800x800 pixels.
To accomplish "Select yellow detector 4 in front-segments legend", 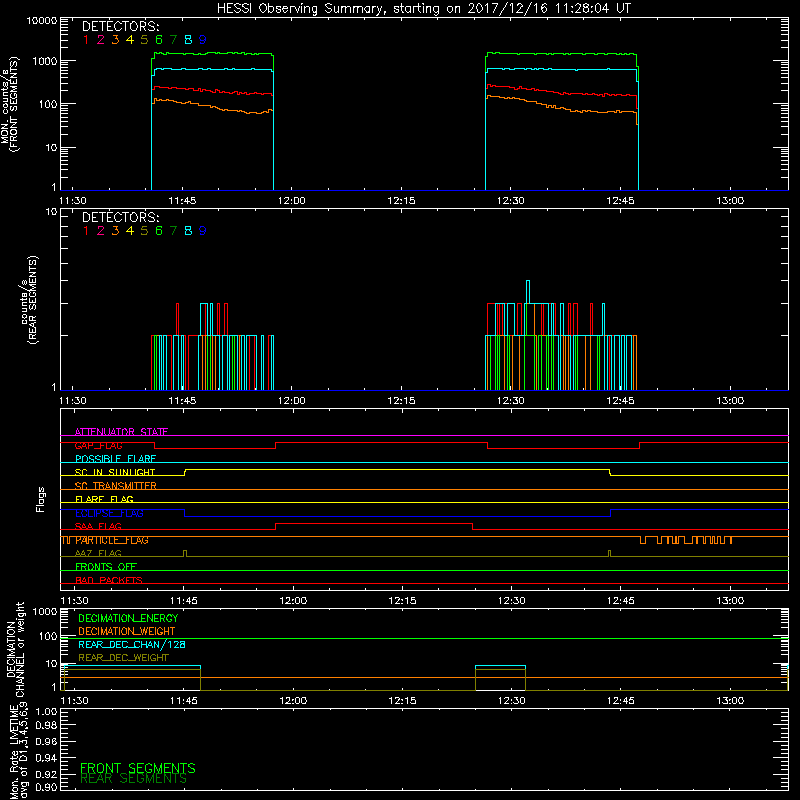I will pyautogui.click(x=130, y=40).
